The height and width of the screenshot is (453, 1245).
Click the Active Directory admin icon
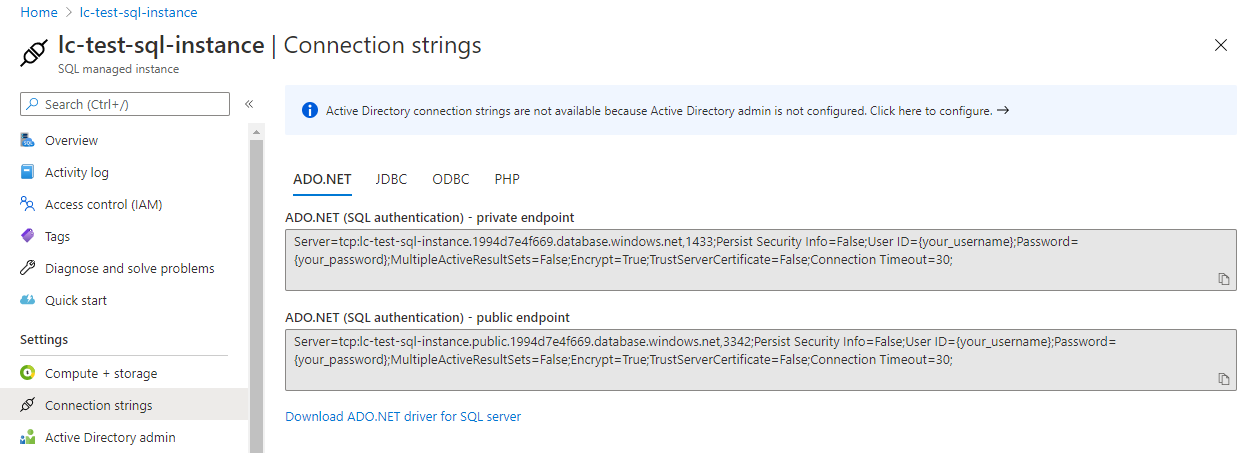[x=28, y=437]
